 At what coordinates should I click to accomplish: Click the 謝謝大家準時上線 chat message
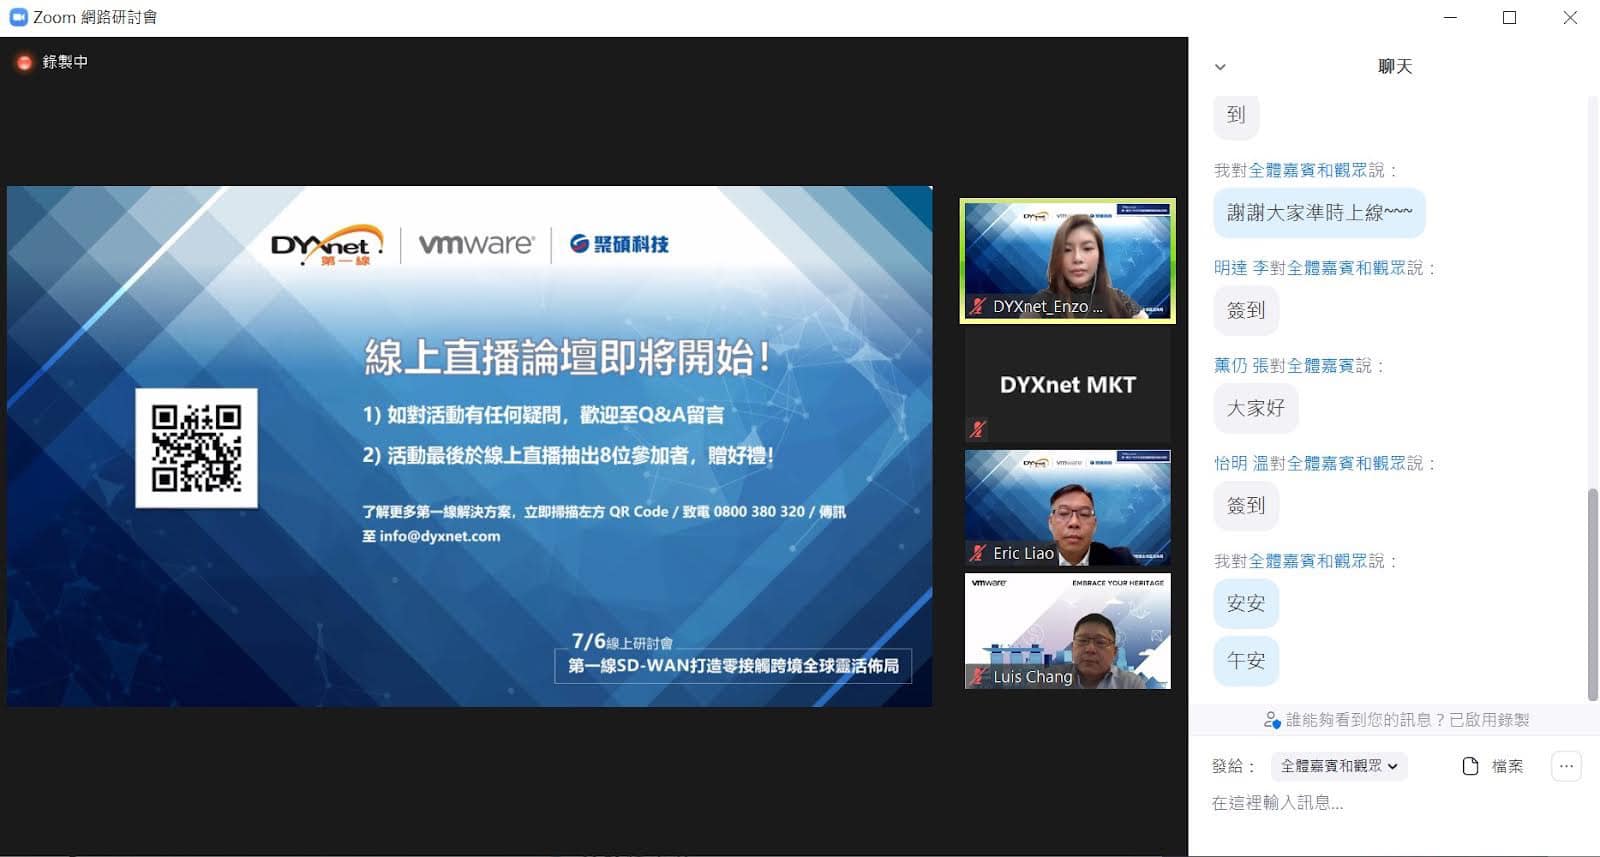tap(1319, 213)
